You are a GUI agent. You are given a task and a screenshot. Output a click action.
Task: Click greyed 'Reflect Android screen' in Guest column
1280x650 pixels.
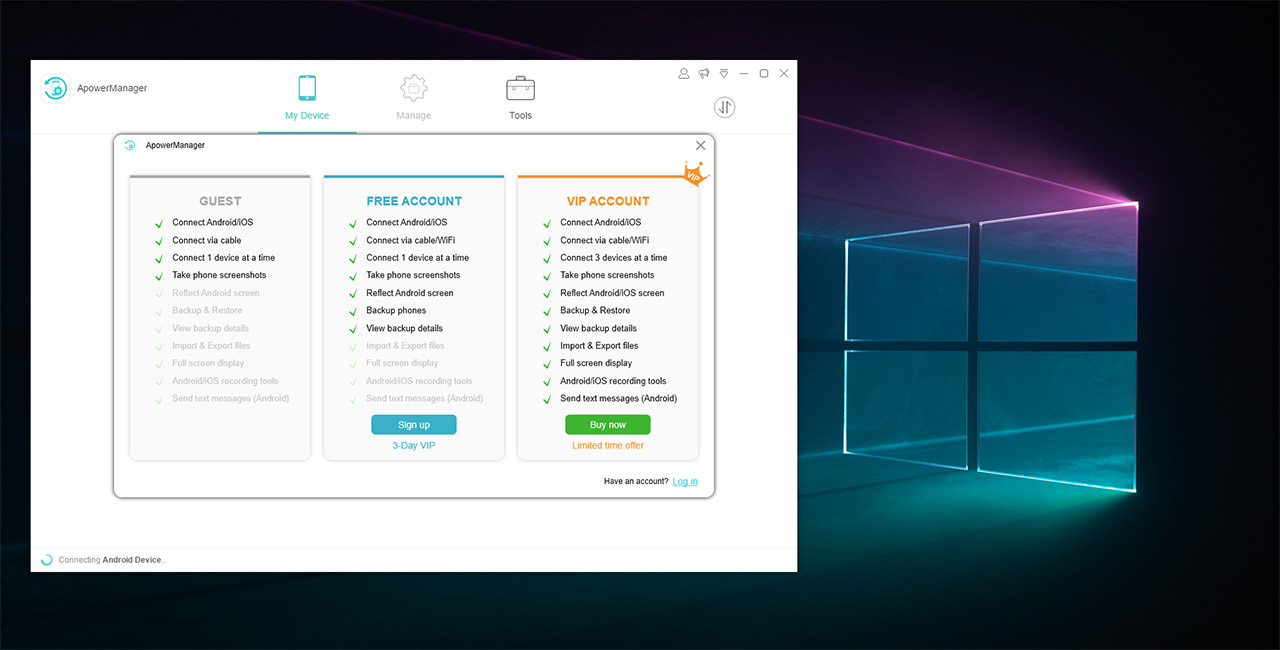(216, 293)
